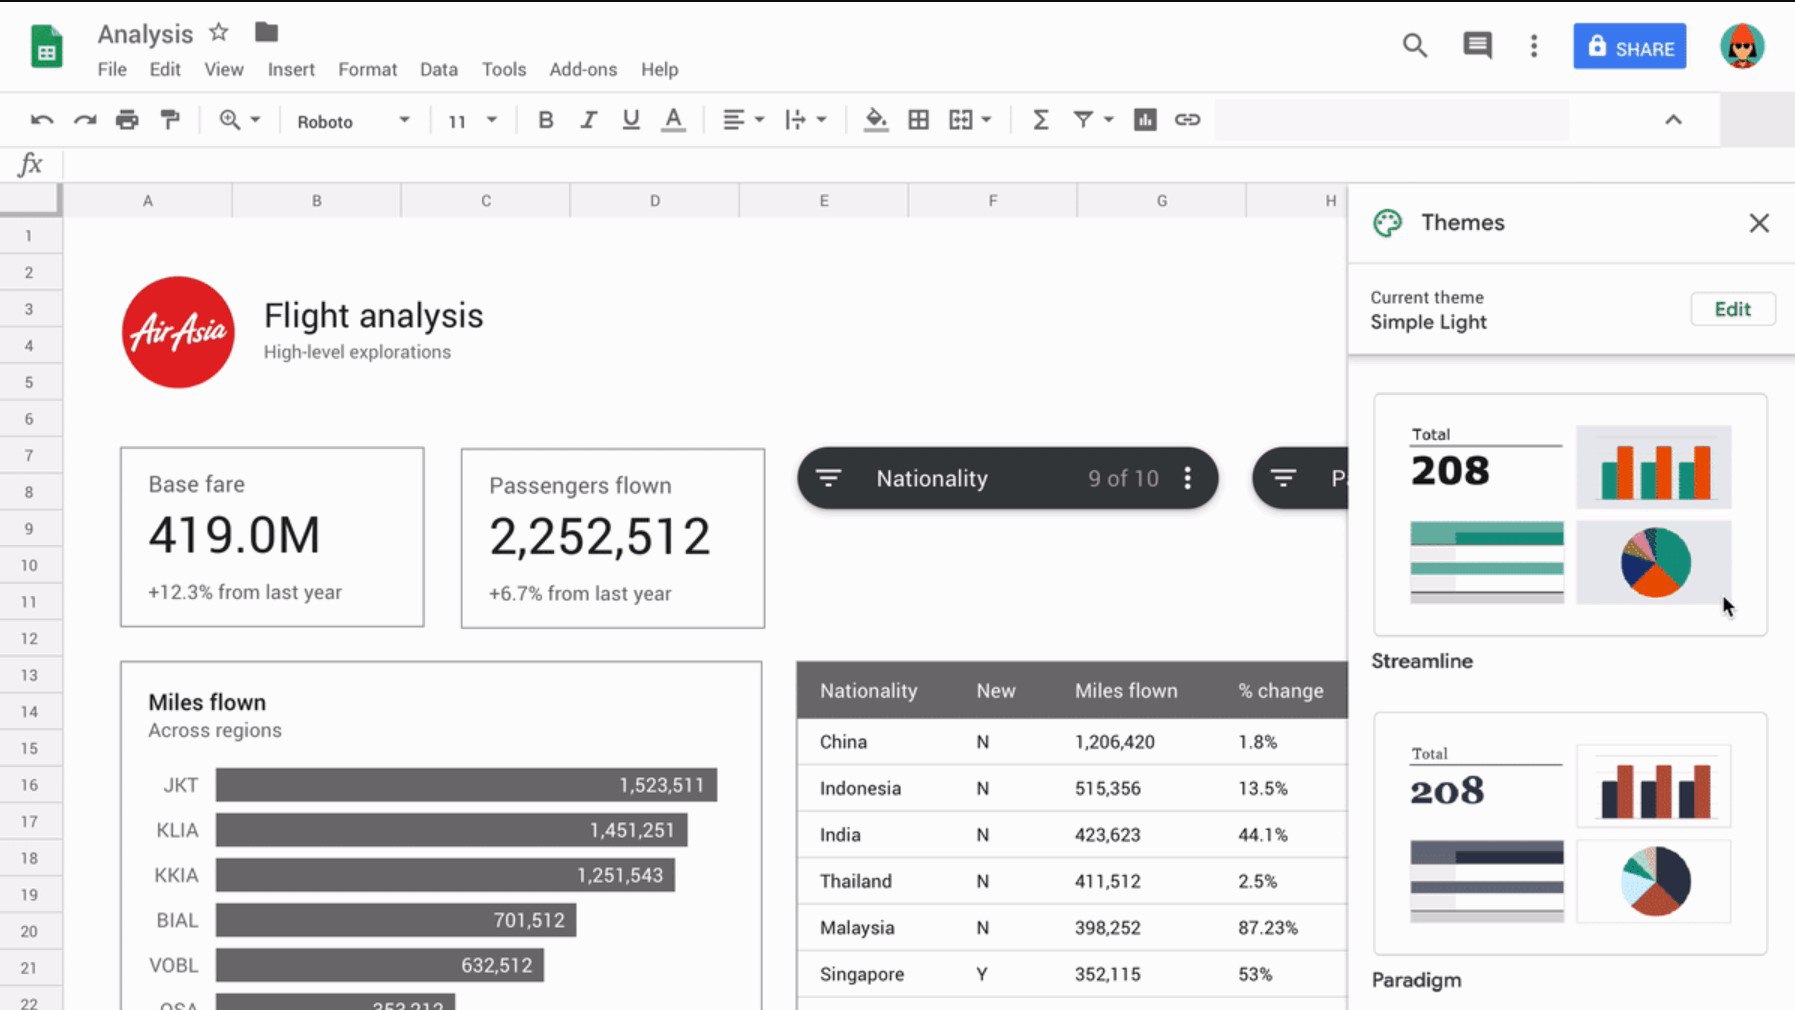The image size is (1795, 1010).
Task: Star the Analysis document
Action: [x=219, y=33]
